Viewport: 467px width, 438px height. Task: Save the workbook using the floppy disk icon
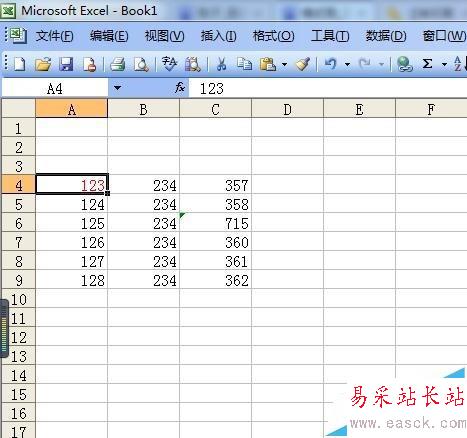pyautogui.click(x=66, y=64)
